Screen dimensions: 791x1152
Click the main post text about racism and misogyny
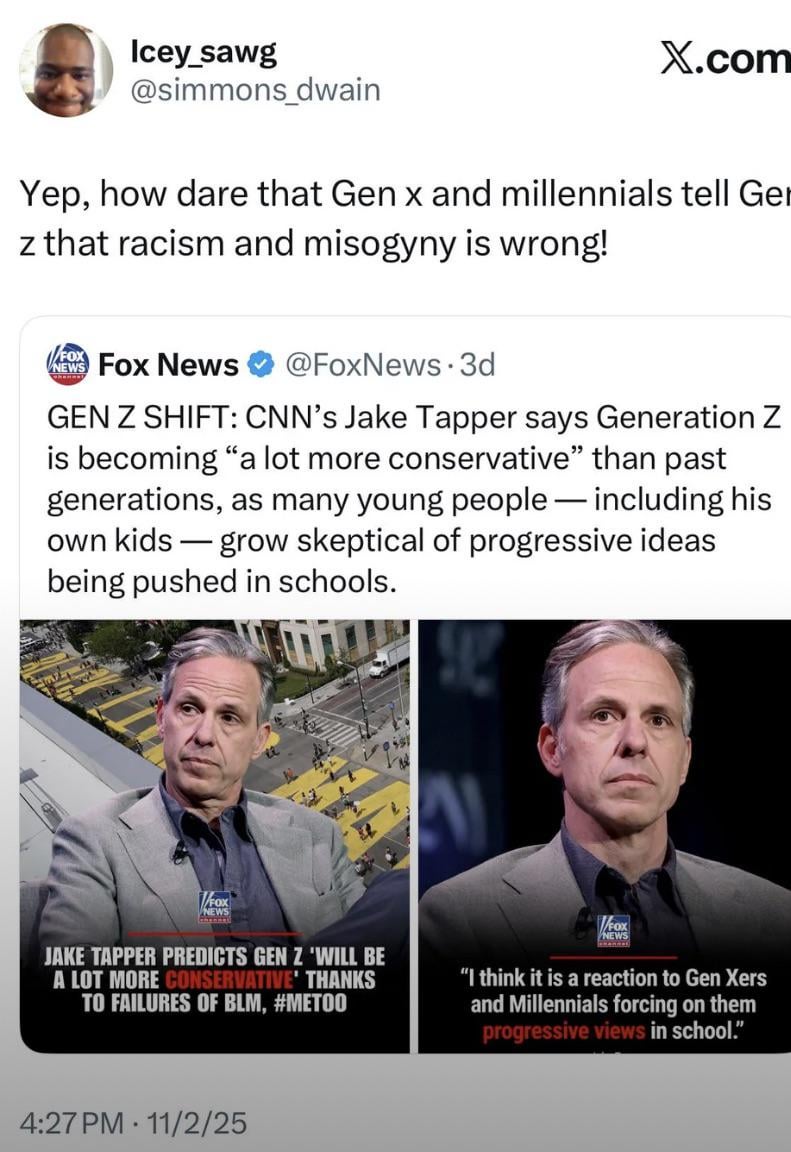[395, 219]
